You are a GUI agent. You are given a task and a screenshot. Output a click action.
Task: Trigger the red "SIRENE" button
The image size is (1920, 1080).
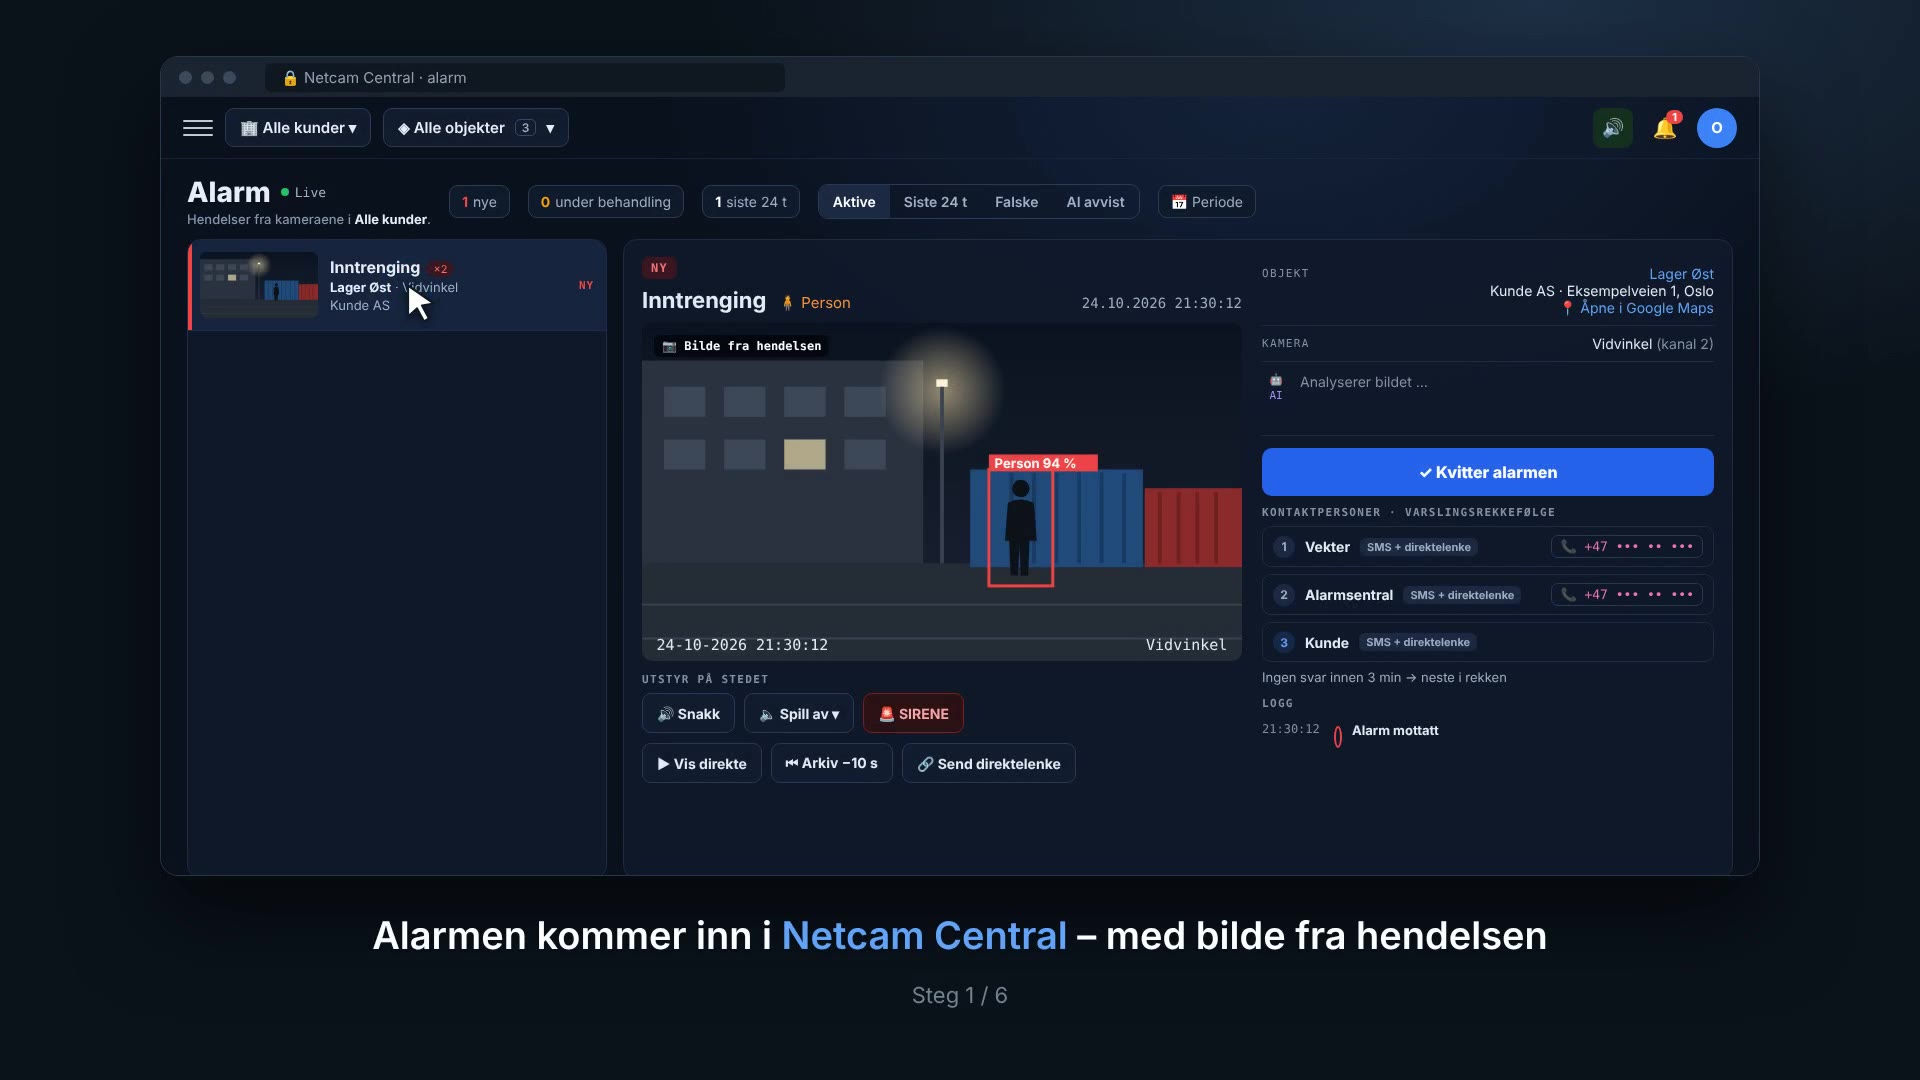[913, 714]
